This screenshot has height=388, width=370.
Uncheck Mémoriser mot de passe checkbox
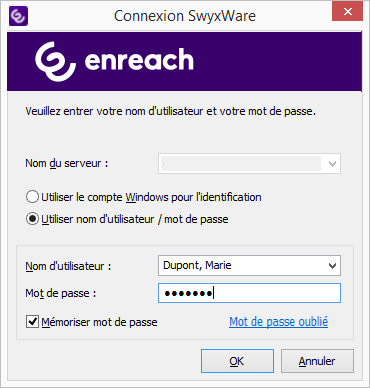tap(32, 322)
